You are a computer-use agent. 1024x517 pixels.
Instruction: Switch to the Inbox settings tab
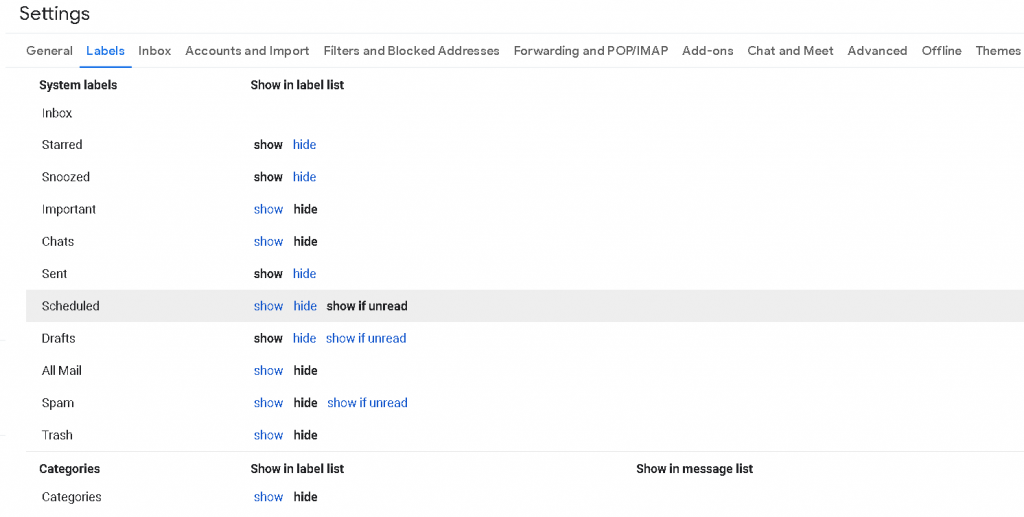click(x=154, y=51)
